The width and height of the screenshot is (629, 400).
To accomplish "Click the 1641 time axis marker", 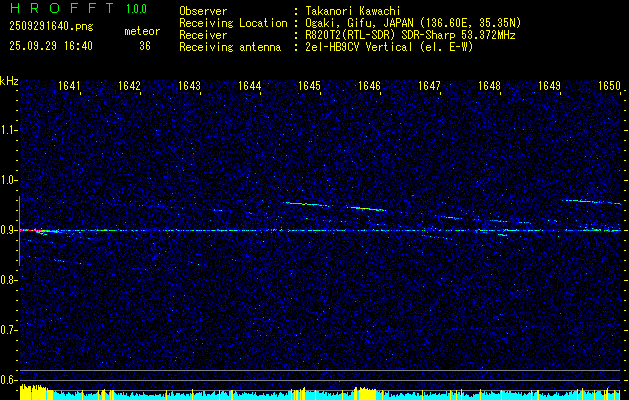I will point(69,85).
